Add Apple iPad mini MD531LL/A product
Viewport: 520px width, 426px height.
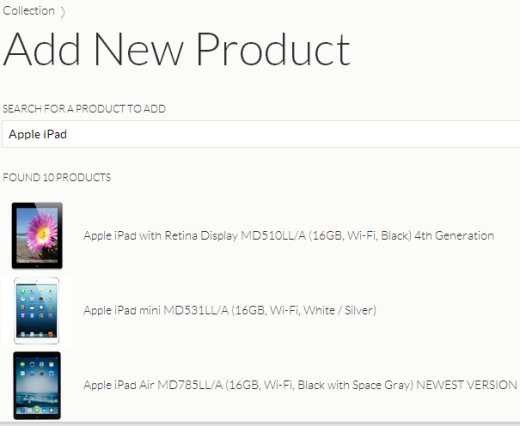point(230,310)
